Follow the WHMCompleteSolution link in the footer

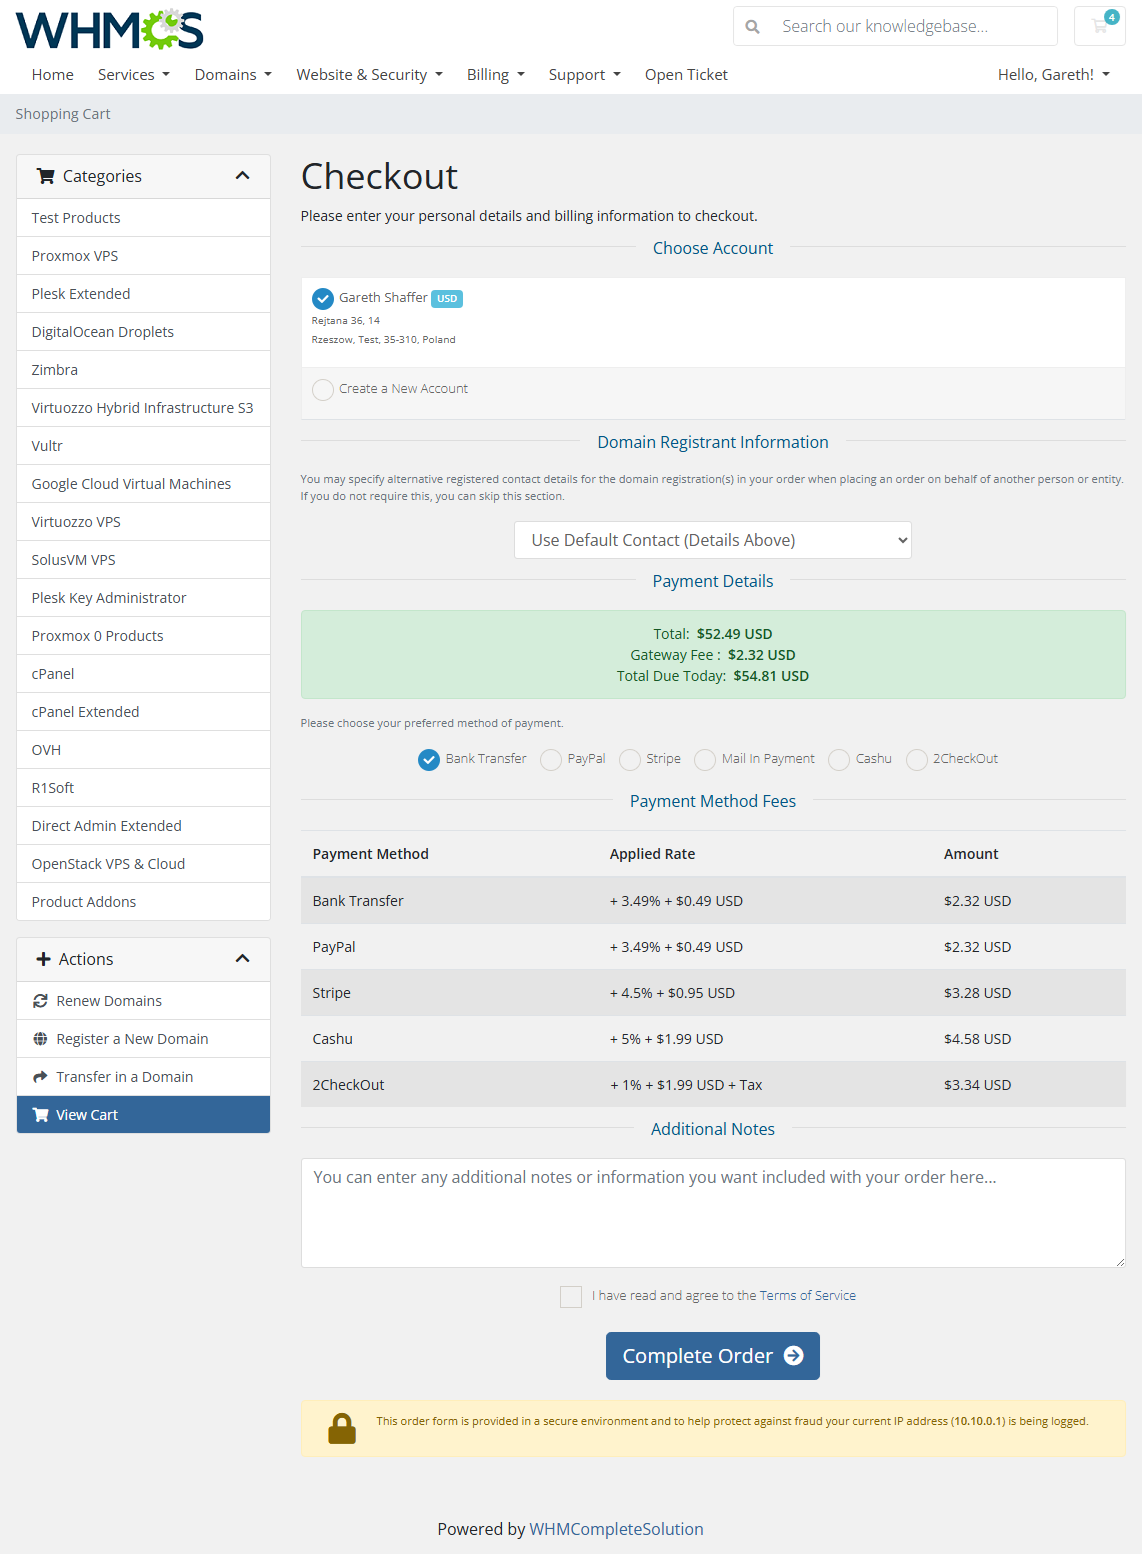pyautogui.click(x=616, y=1529)
